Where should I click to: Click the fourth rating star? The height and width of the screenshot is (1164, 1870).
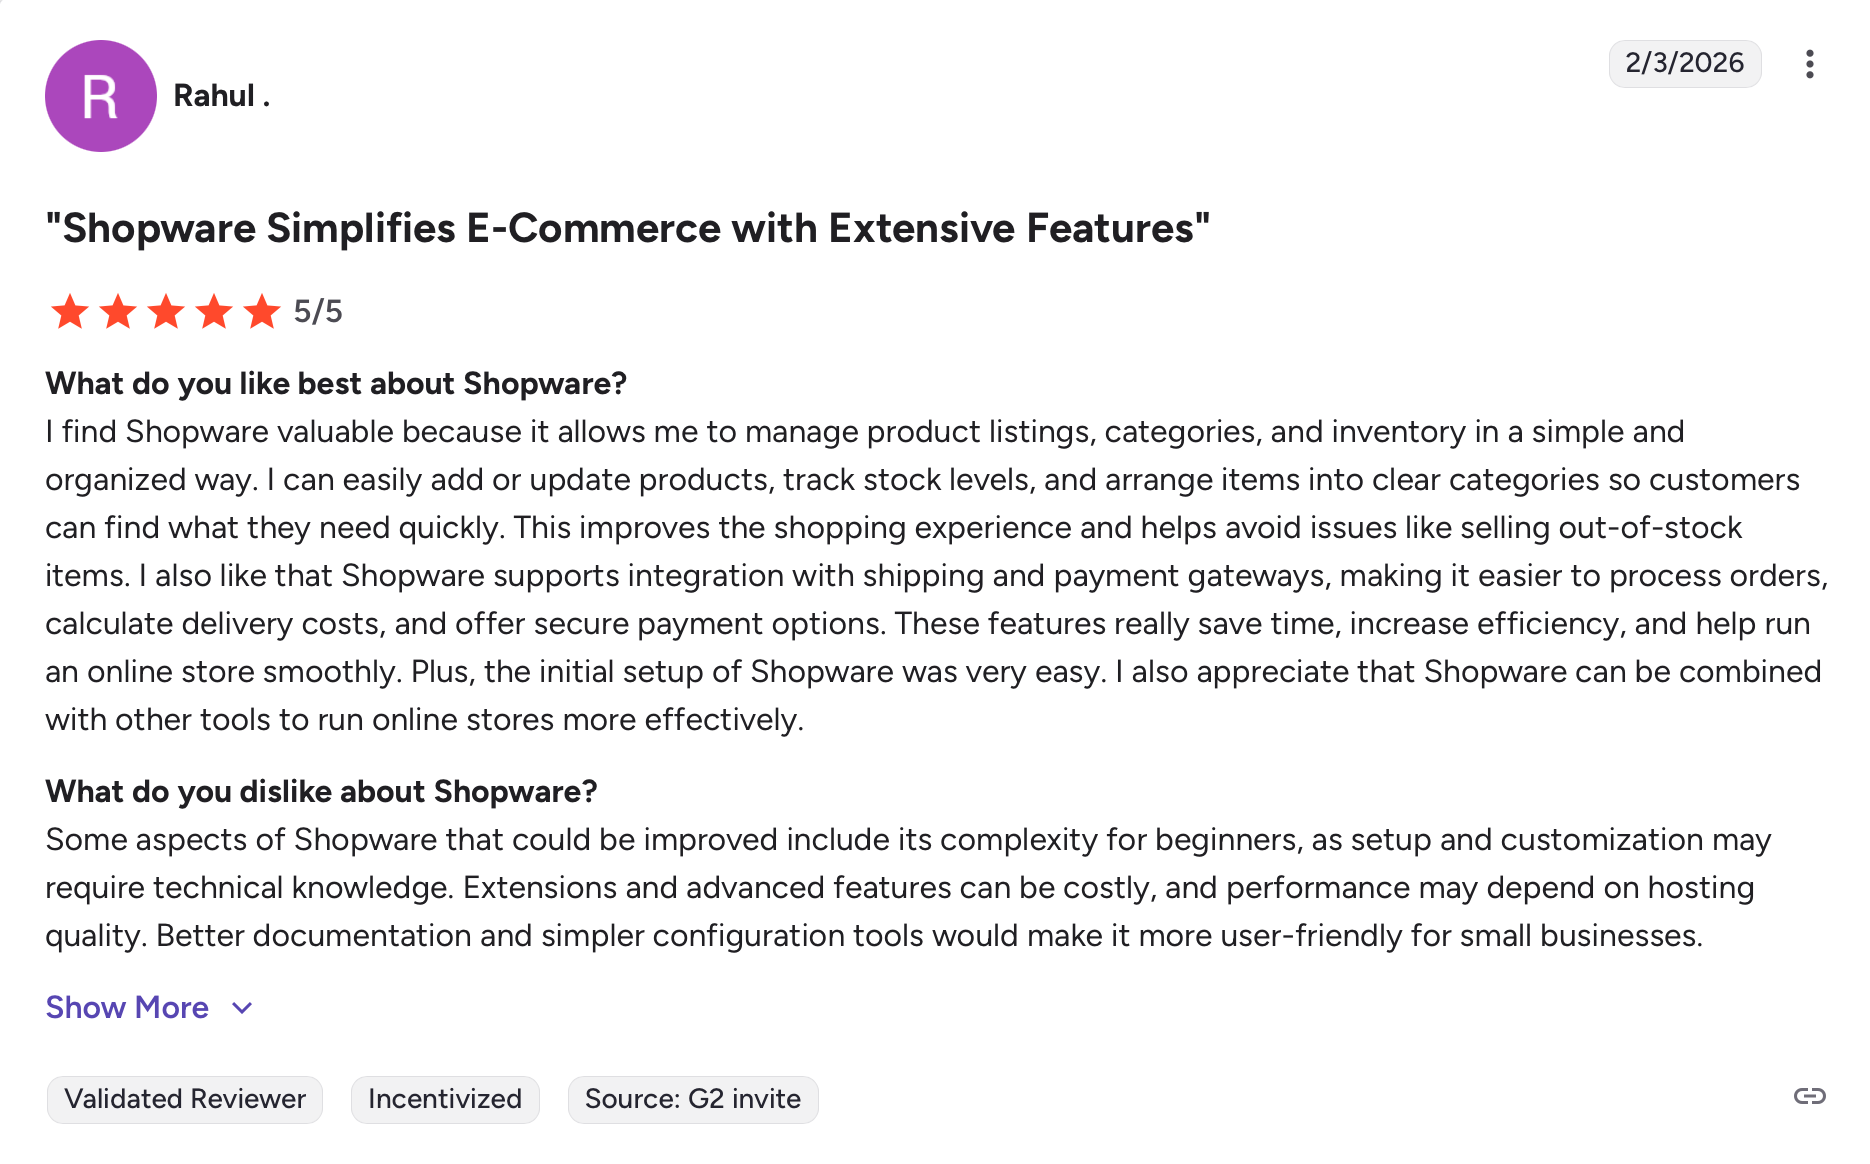(214, 312)
